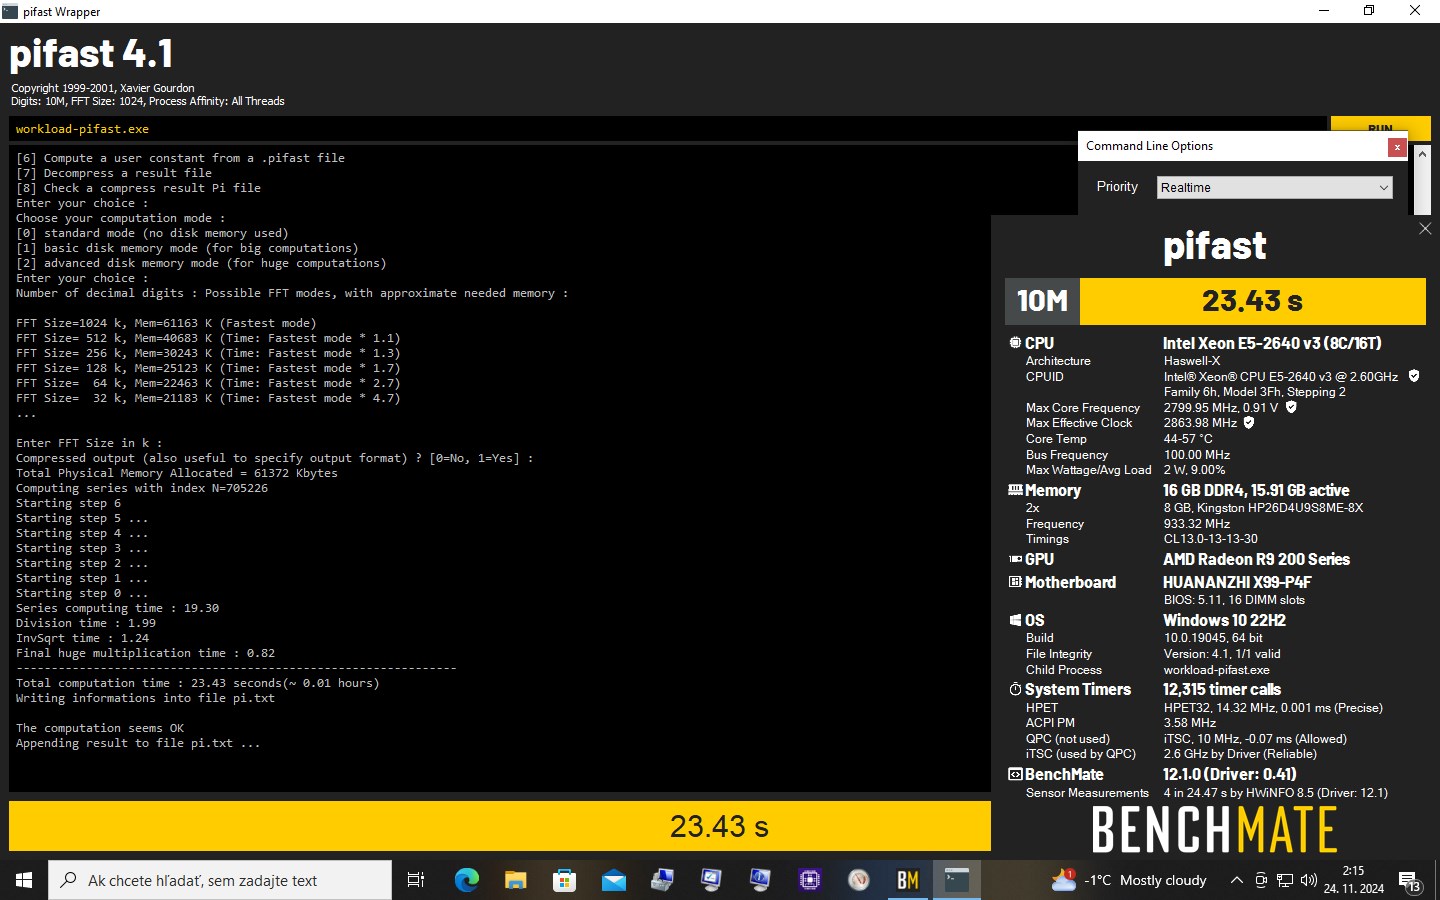Image resolution: width=1440 pixels, height=900 pixels.
Task: Click the shield badge beside Max Effective Clock
Action: tap(1249, 422)
